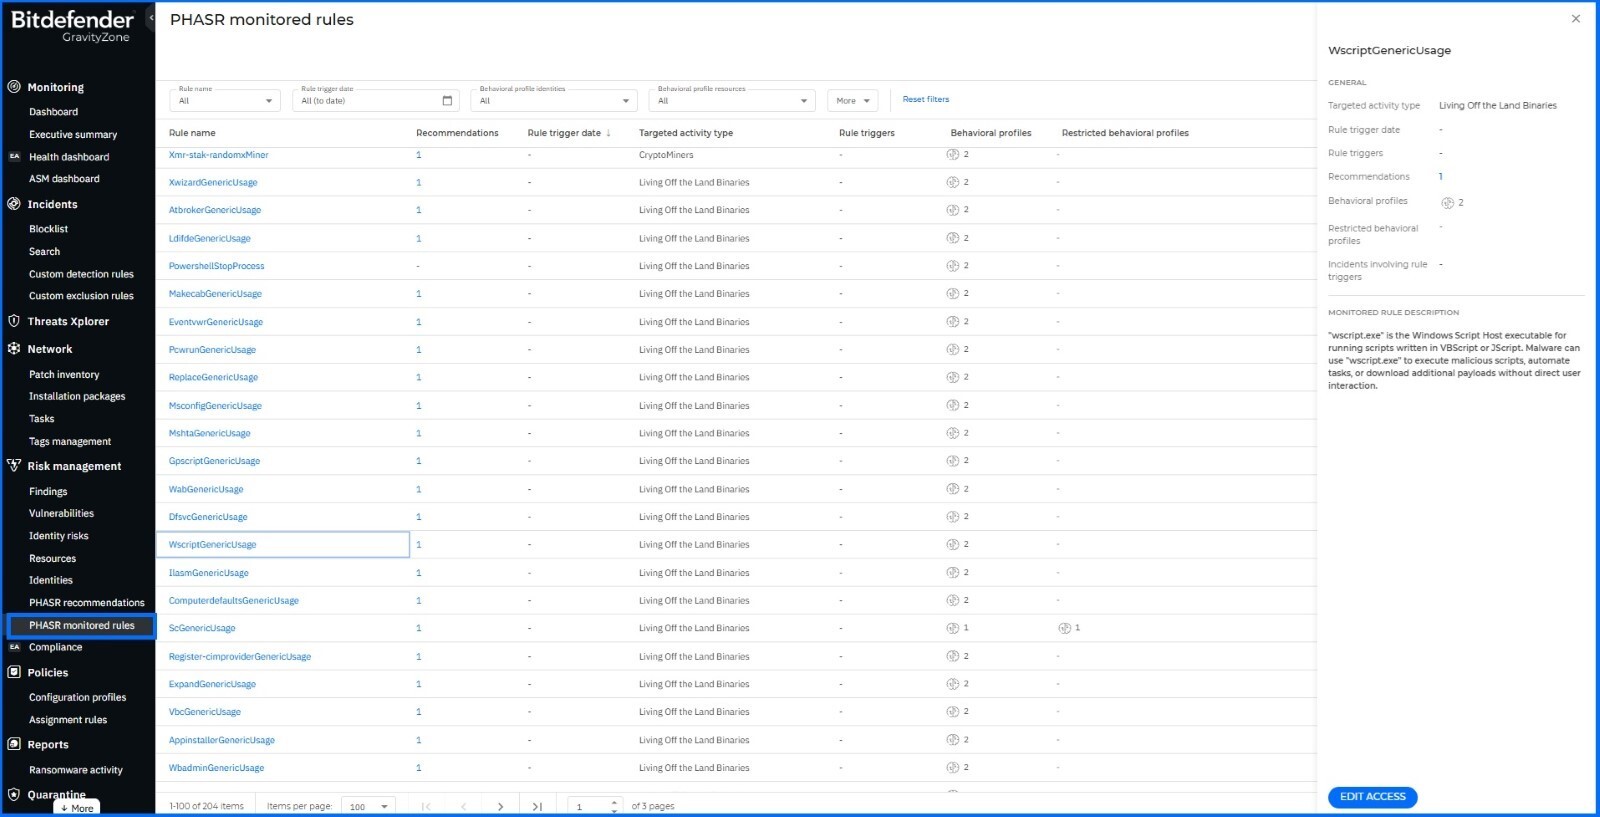
Task: Expand the Rule name filter dropdown
Action: [268, 101]
